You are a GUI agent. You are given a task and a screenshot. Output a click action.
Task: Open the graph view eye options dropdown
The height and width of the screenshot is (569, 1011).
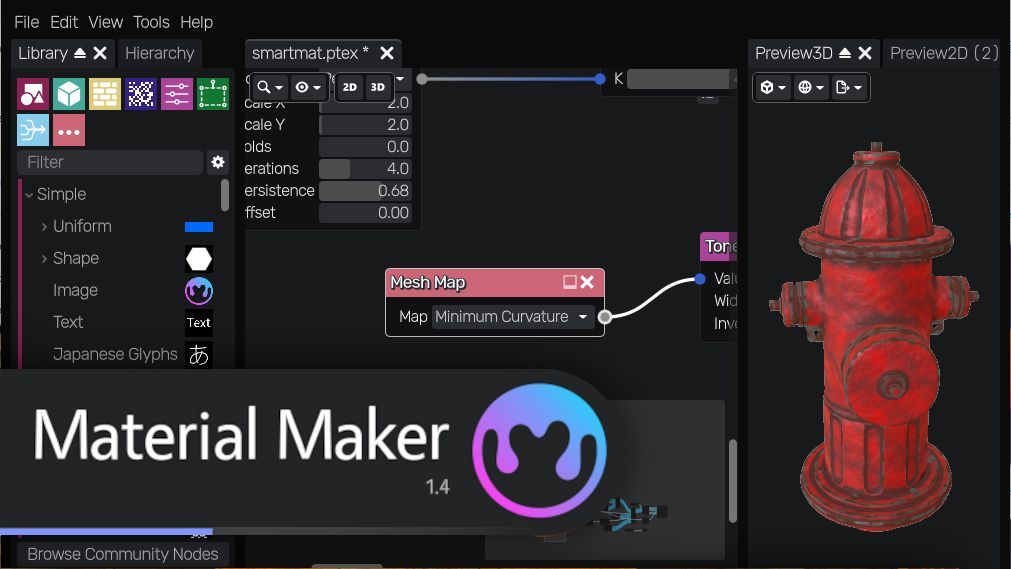point(308,87)
